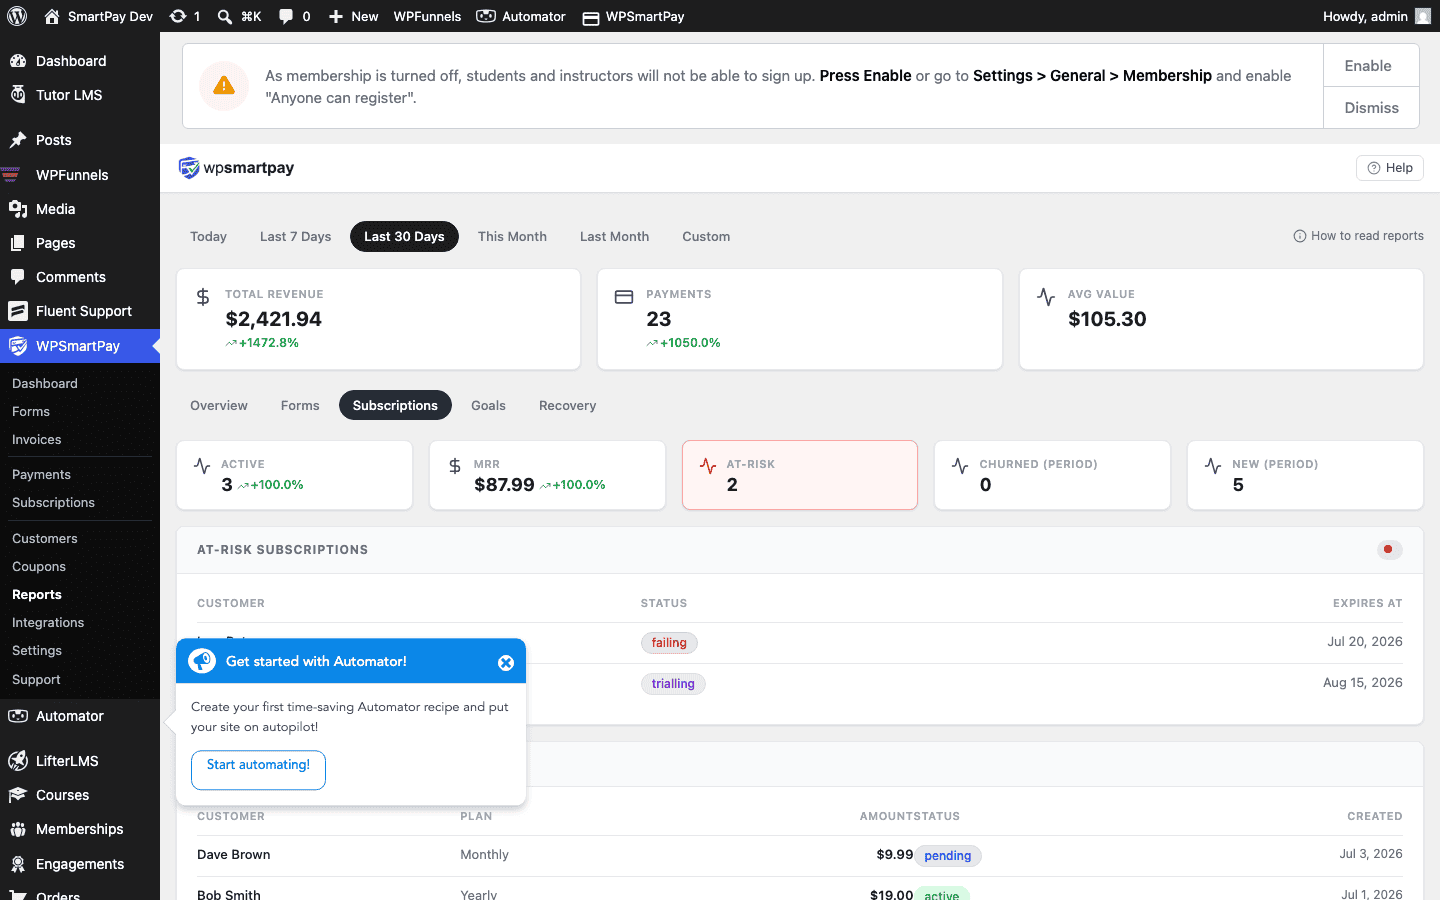Click the wpsmartpay logo in header
Screen dimensions: 1440x900
pos(236,168)
